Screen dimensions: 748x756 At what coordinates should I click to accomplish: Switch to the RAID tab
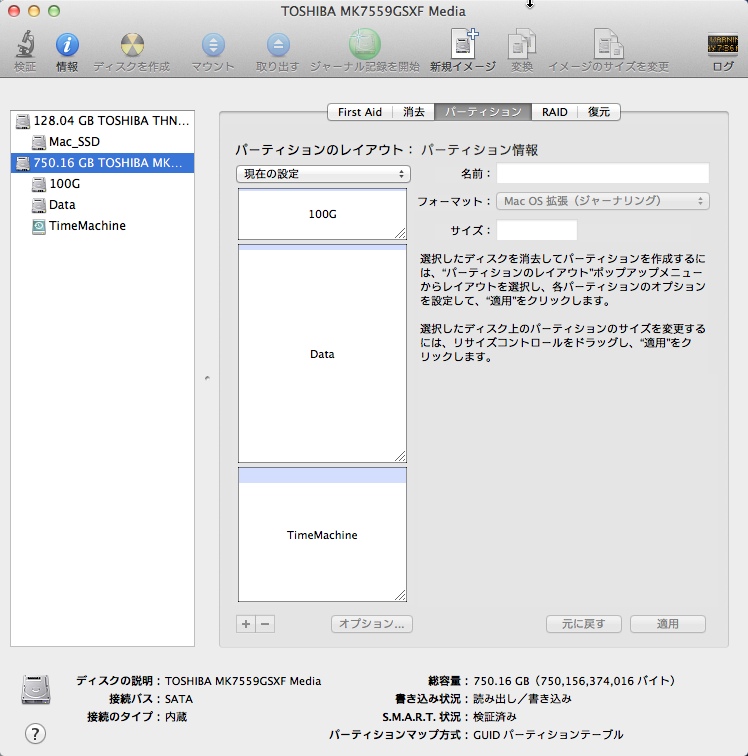555,112
